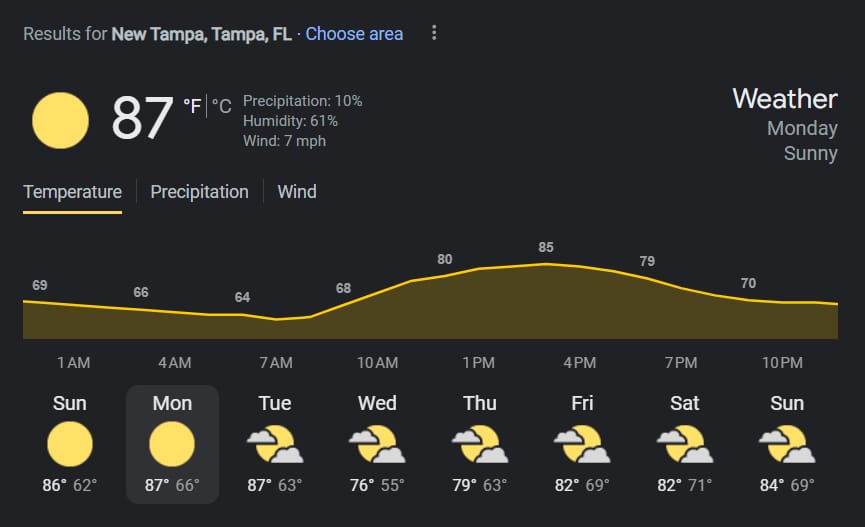Click the large sunny current weather icon
Viewport: 865px width, 527px height.
tap(60, 120)
